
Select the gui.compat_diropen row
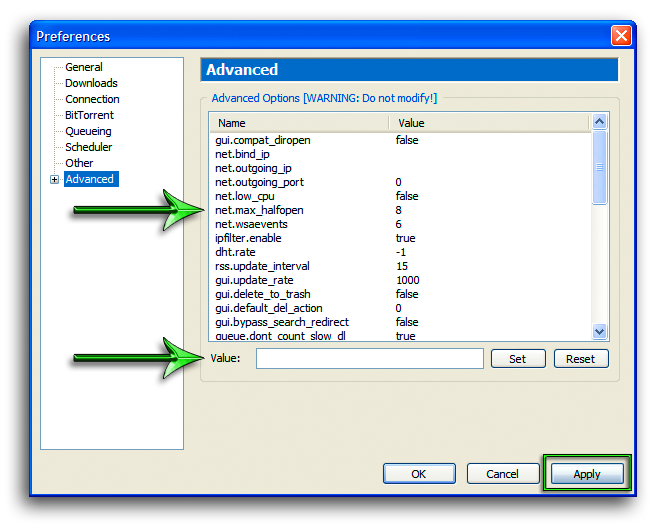click(x=401, y=140)
